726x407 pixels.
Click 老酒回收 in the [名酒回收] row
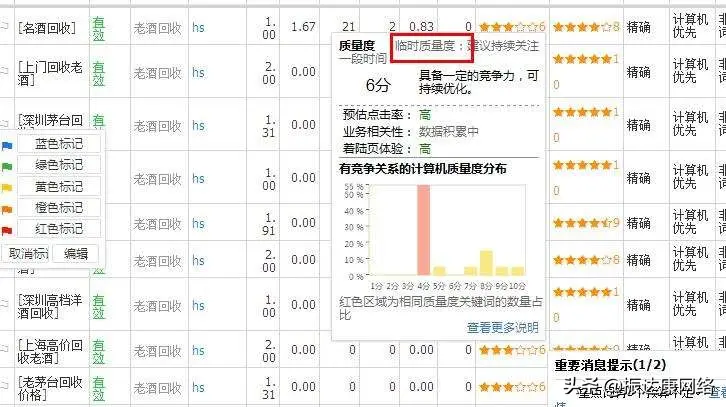coord(157,28)
